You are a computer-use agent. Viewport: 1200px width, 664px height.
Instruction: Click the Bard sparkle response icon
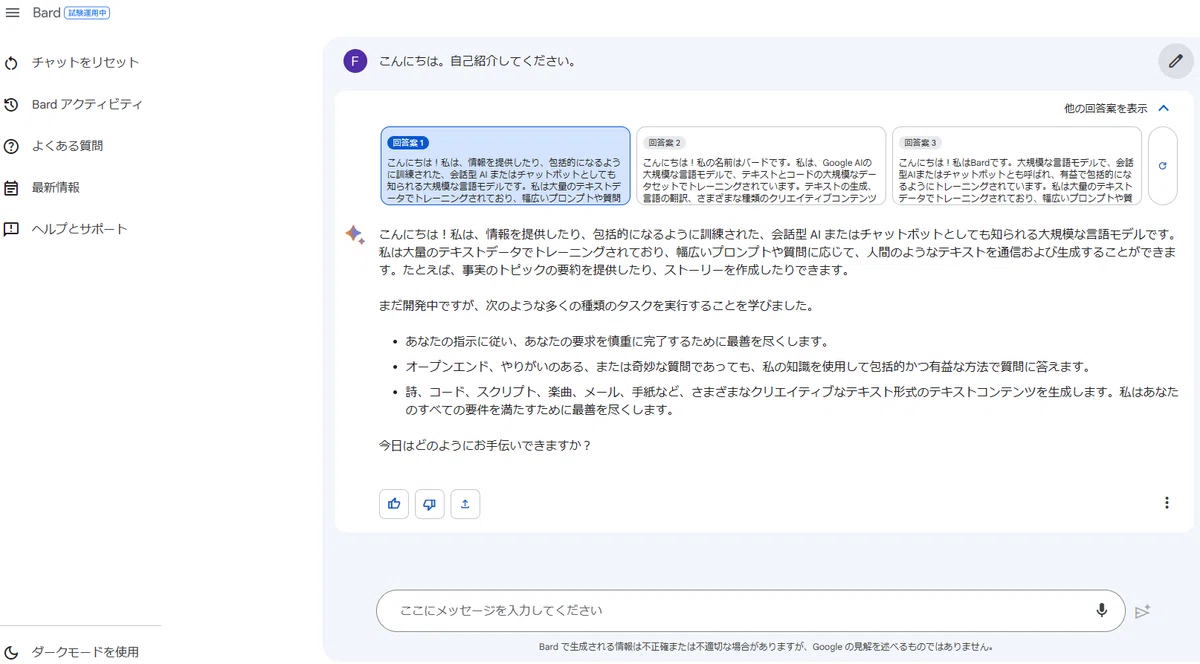[x=355, y=234]
